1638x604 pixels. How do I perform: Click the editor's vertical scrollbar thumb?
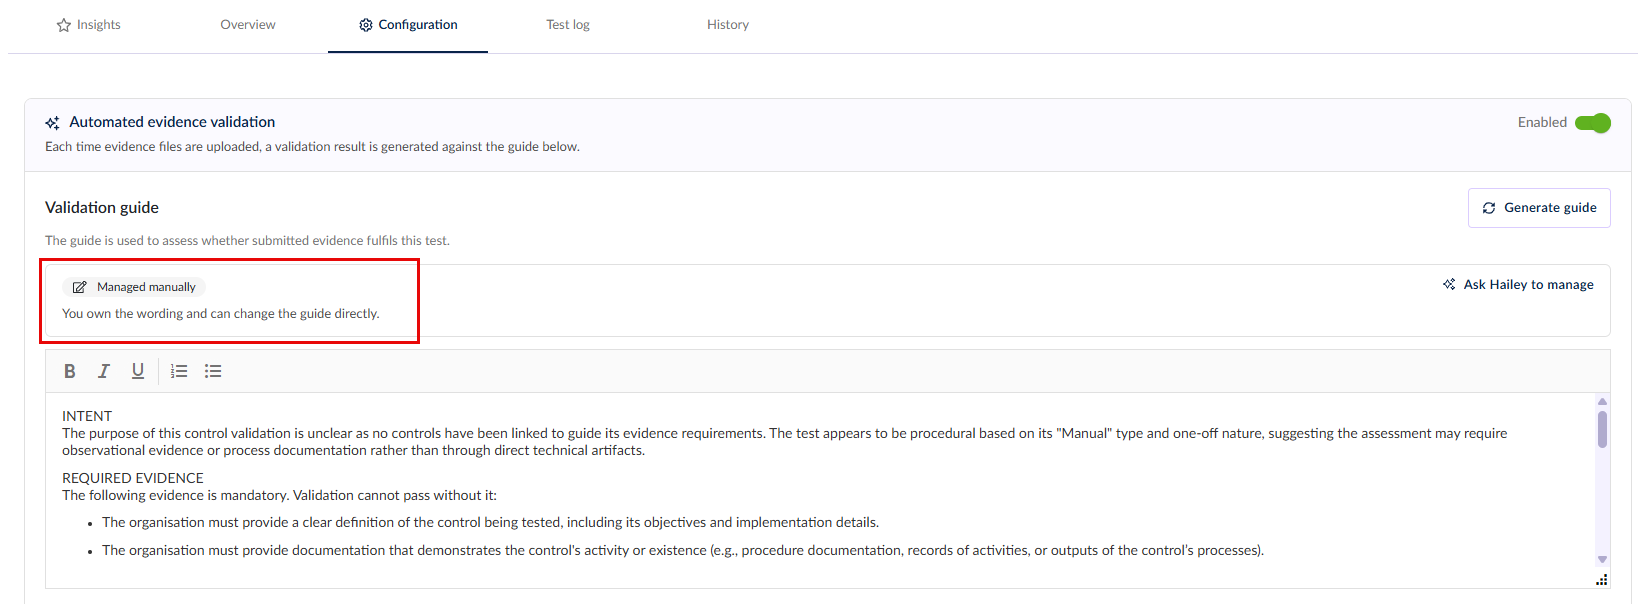(1602, 429)
